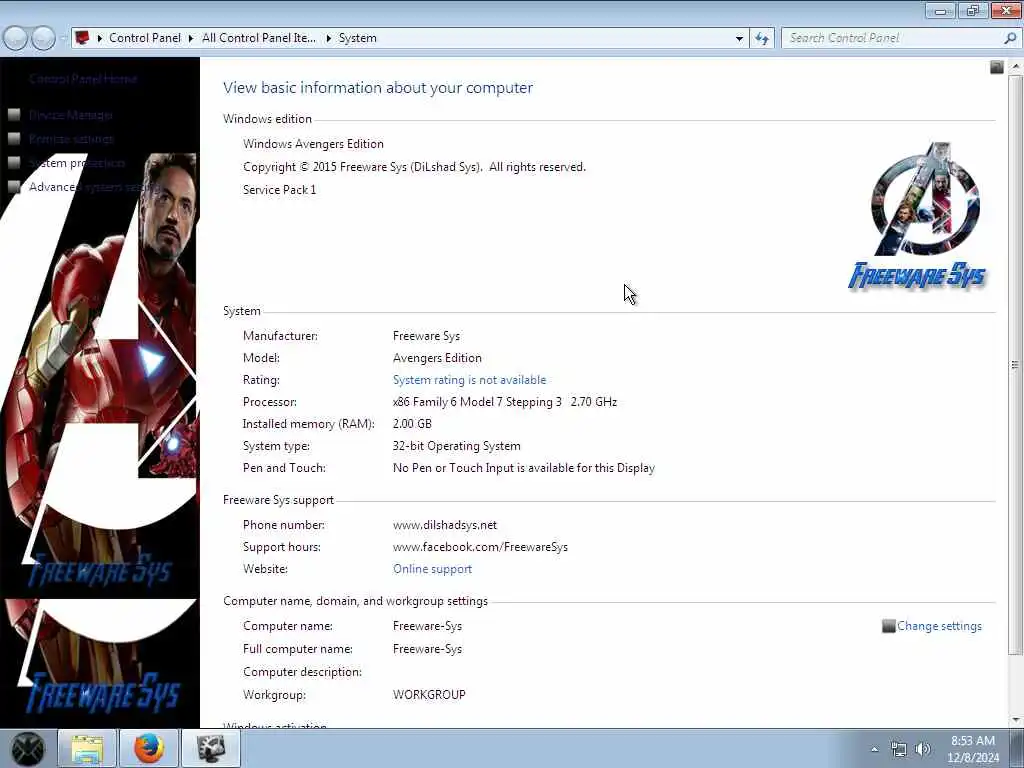The height and width of the screenshot is (768, 1024).
Task: Select text Service Pack 1
Action: (280, 189)
